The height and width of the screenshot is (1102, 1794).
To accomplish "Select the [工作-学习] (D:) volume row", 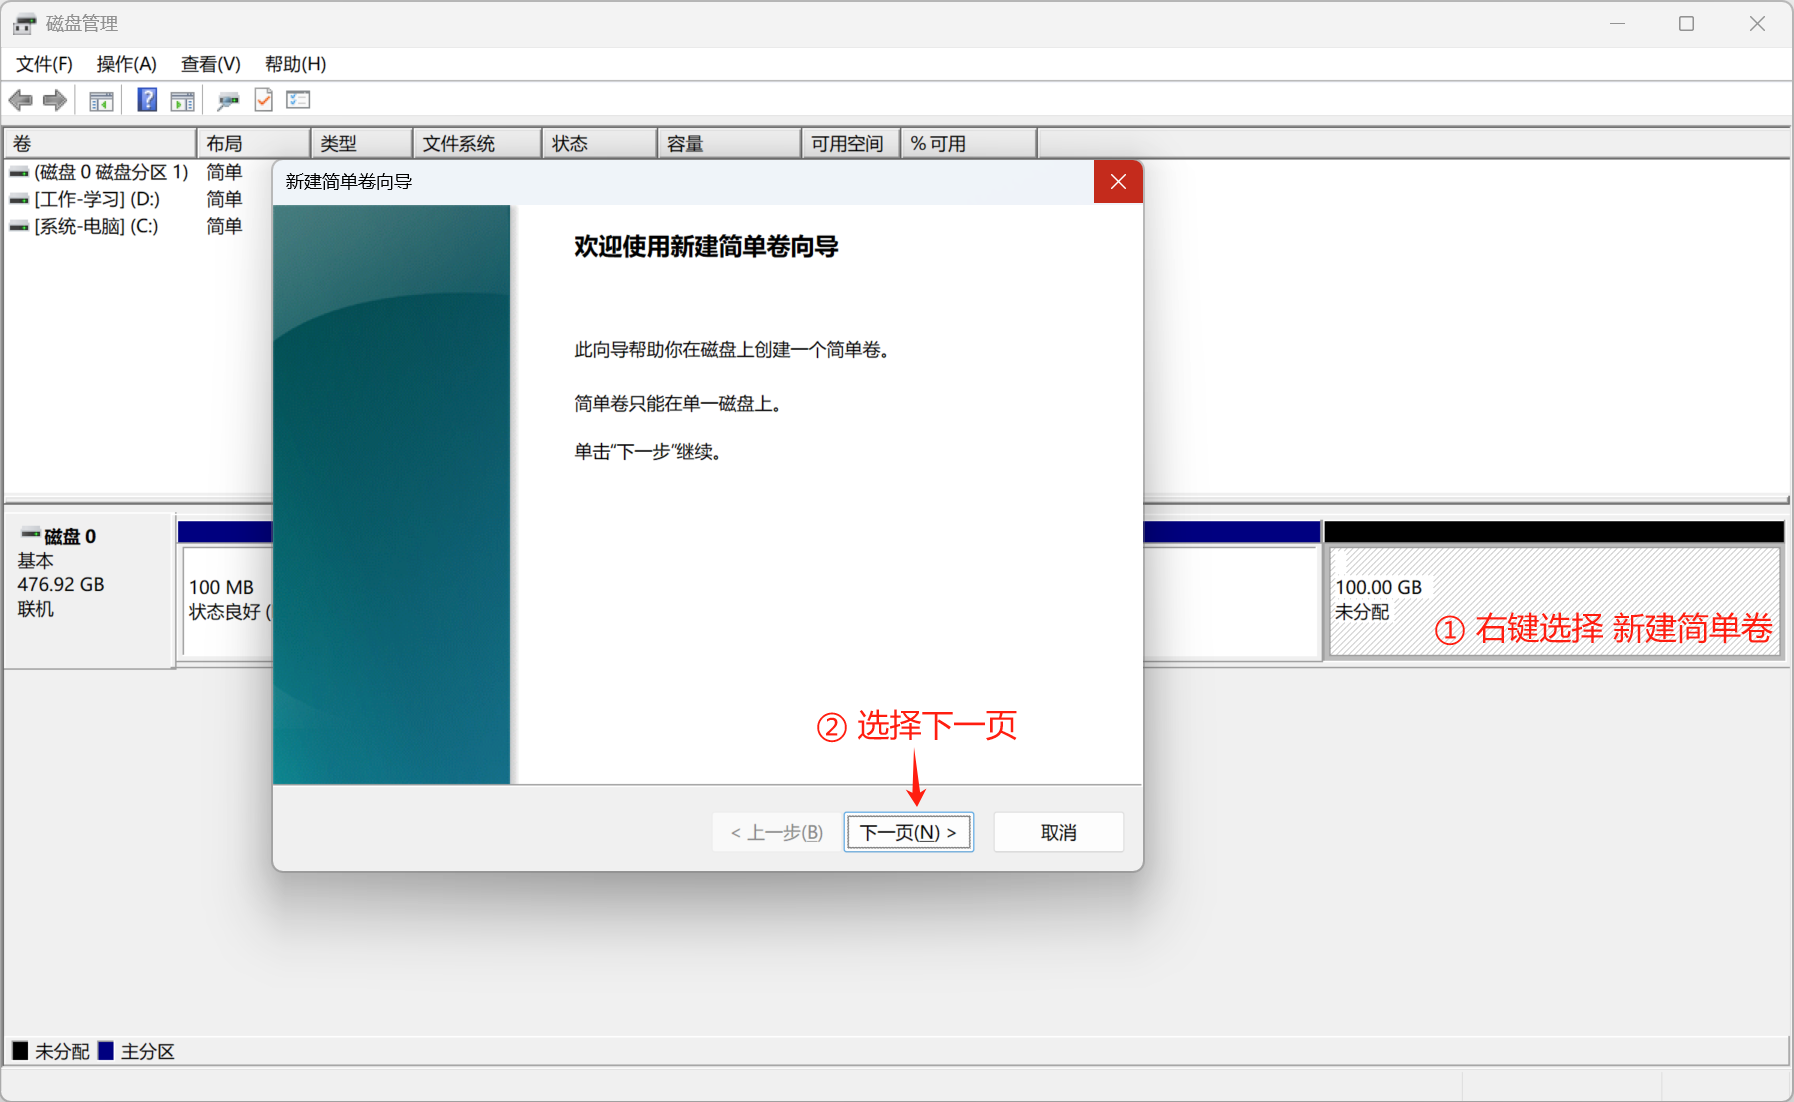I will [138, 200].
